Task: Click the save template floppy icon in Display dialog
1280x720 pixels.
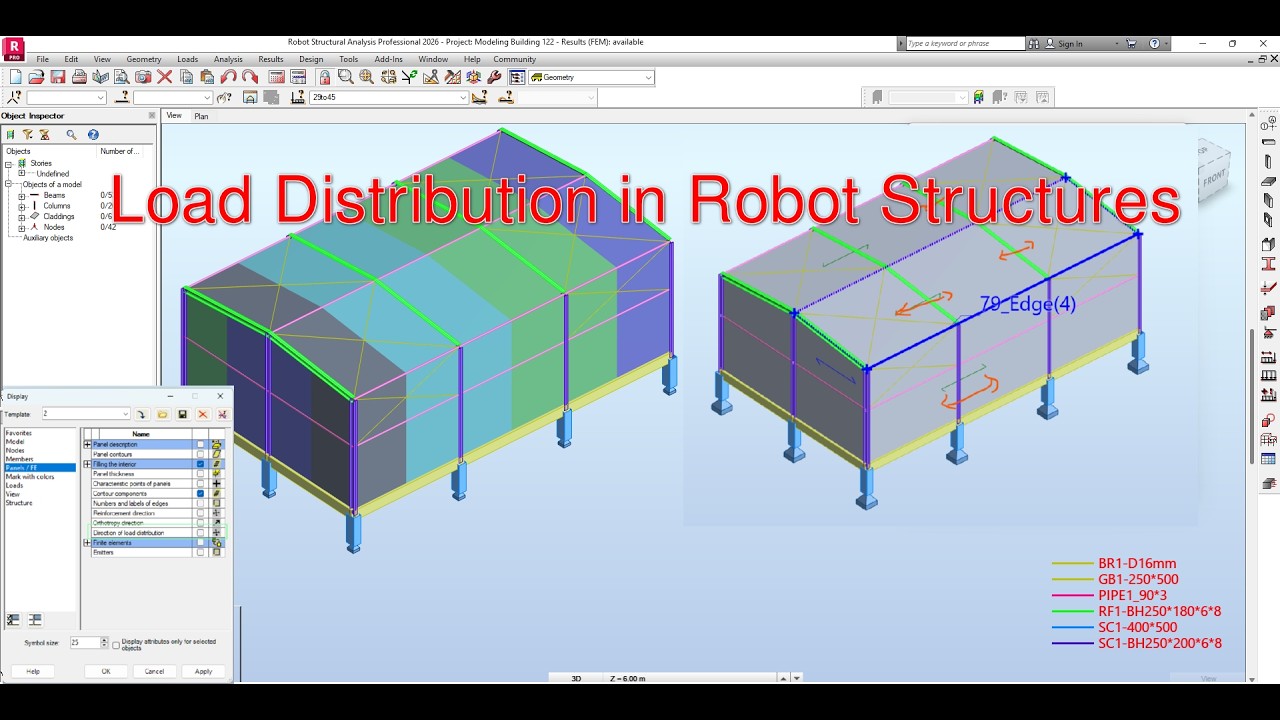Action: point(183,414)
